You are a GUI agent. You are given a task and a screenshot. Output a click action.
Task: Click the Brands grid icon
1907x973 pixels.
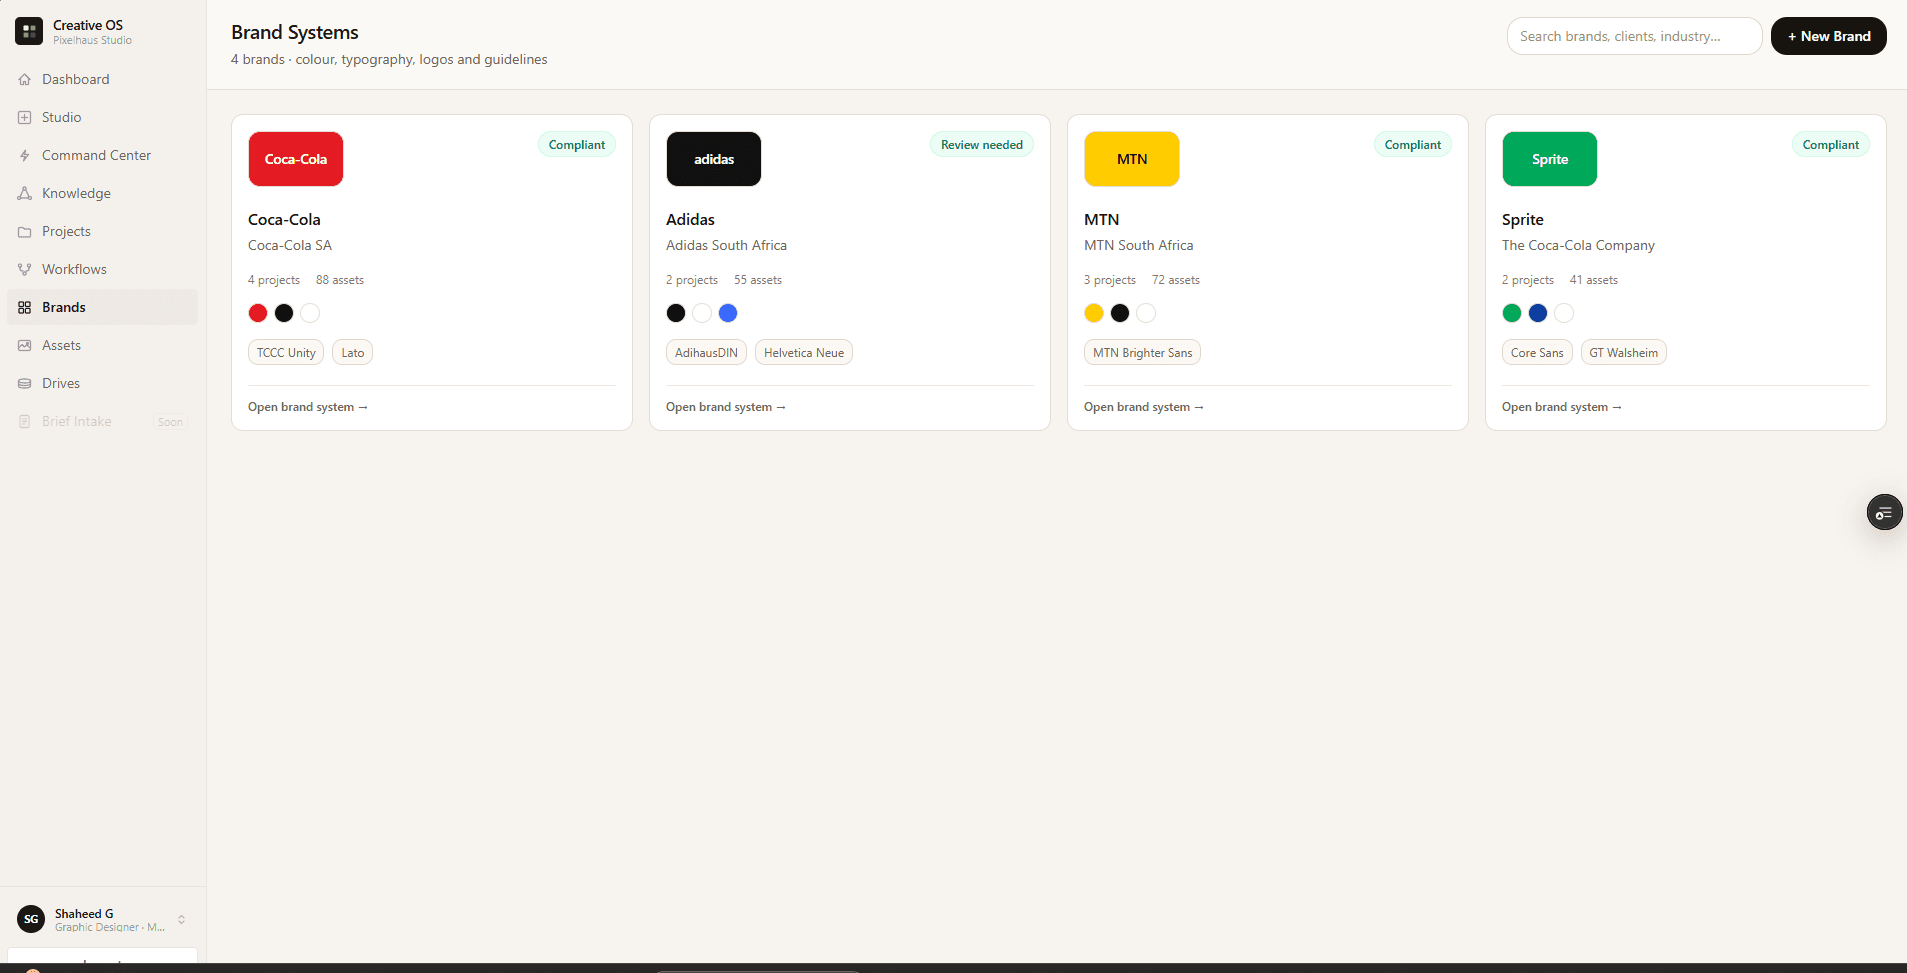(25, 307)
